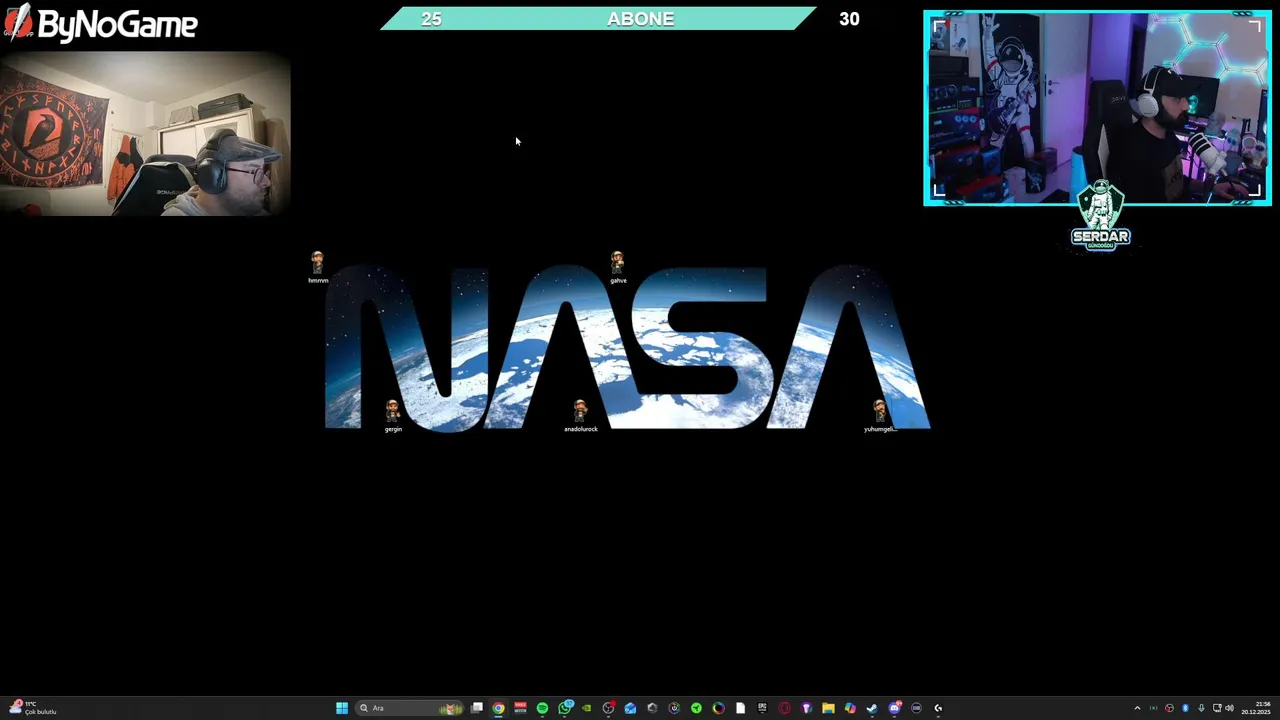Click the ABONE subscriber goal progress bar
The width and height of the screenshot is (1280, 720).
pyautogui.click(x=598, y=19)
